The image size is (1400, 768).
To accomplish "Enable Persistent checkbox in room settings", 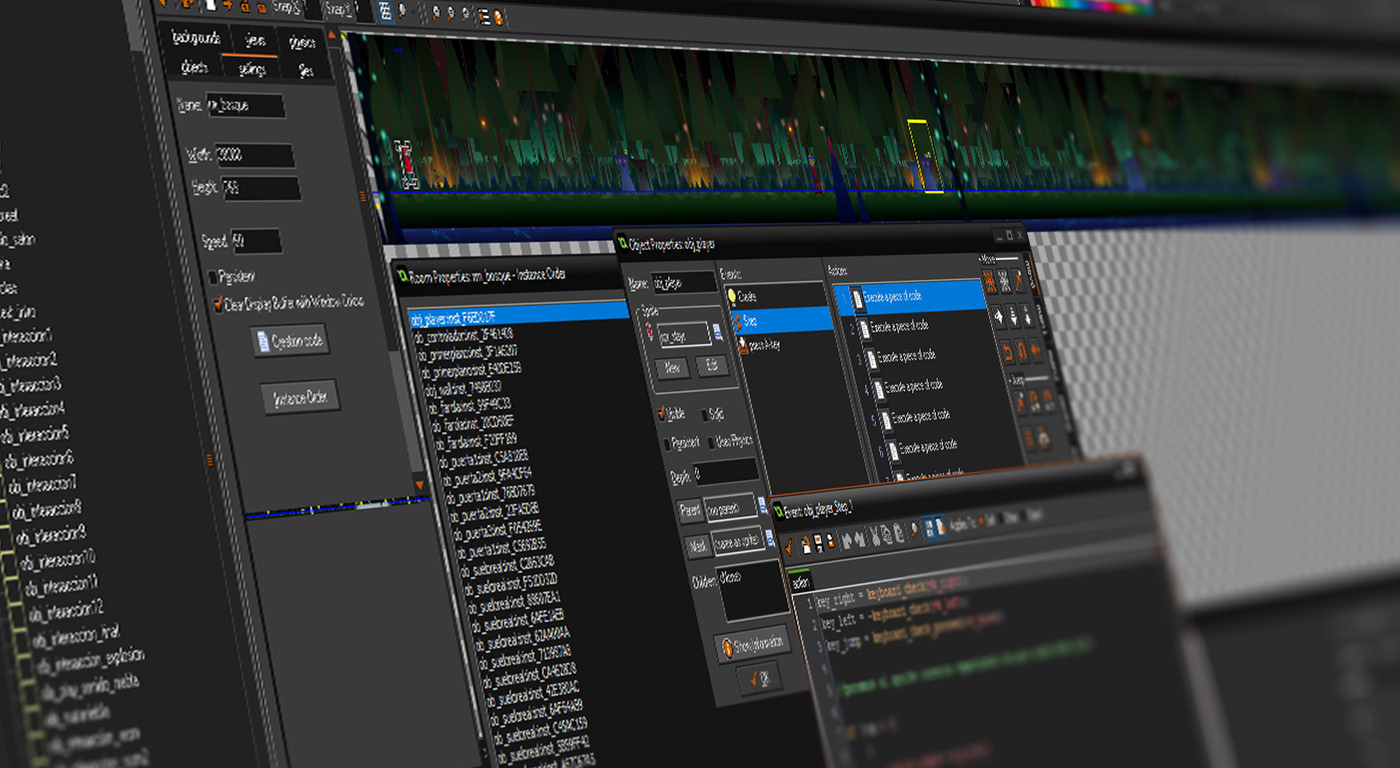I will click(x=212, y=277).
